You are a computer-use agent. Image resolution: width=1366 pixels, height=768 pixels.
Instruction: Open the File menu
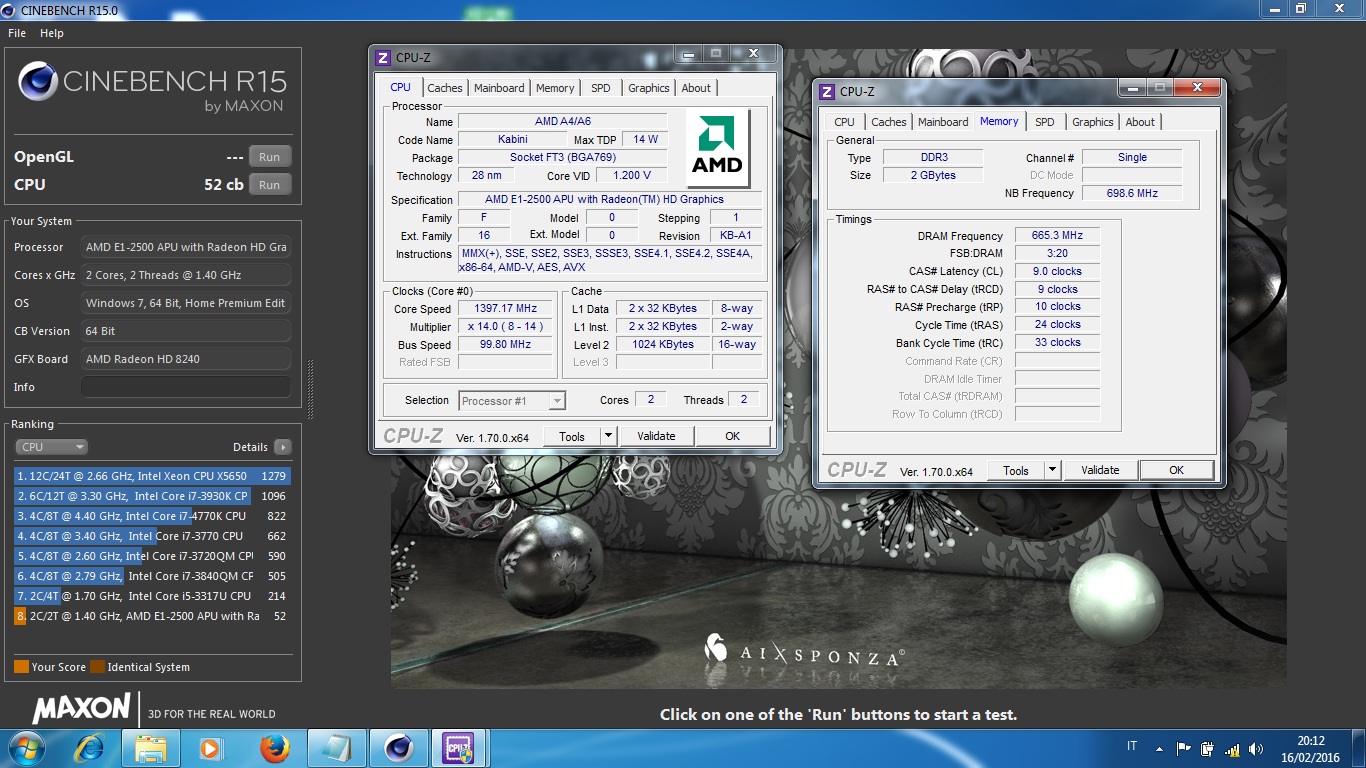pos(17,33)
